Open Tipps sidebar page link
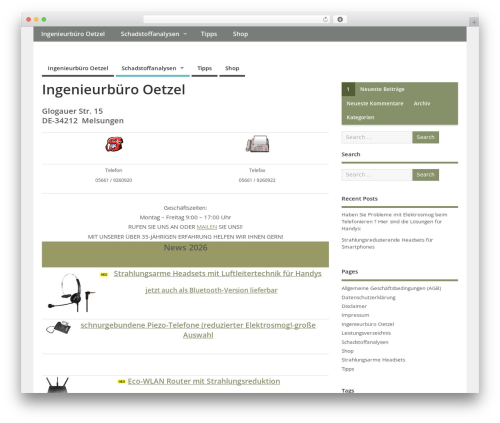 (x=348, y=369)
